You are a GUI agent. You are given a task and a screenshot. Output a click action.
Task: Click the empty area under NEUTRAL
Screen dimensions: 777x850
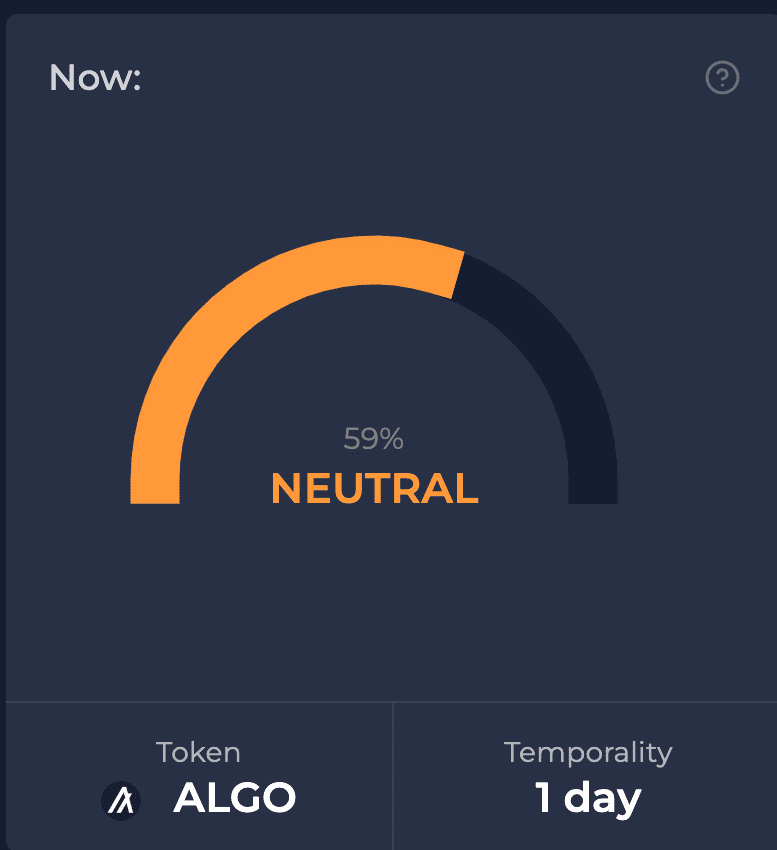coord(374,596)
